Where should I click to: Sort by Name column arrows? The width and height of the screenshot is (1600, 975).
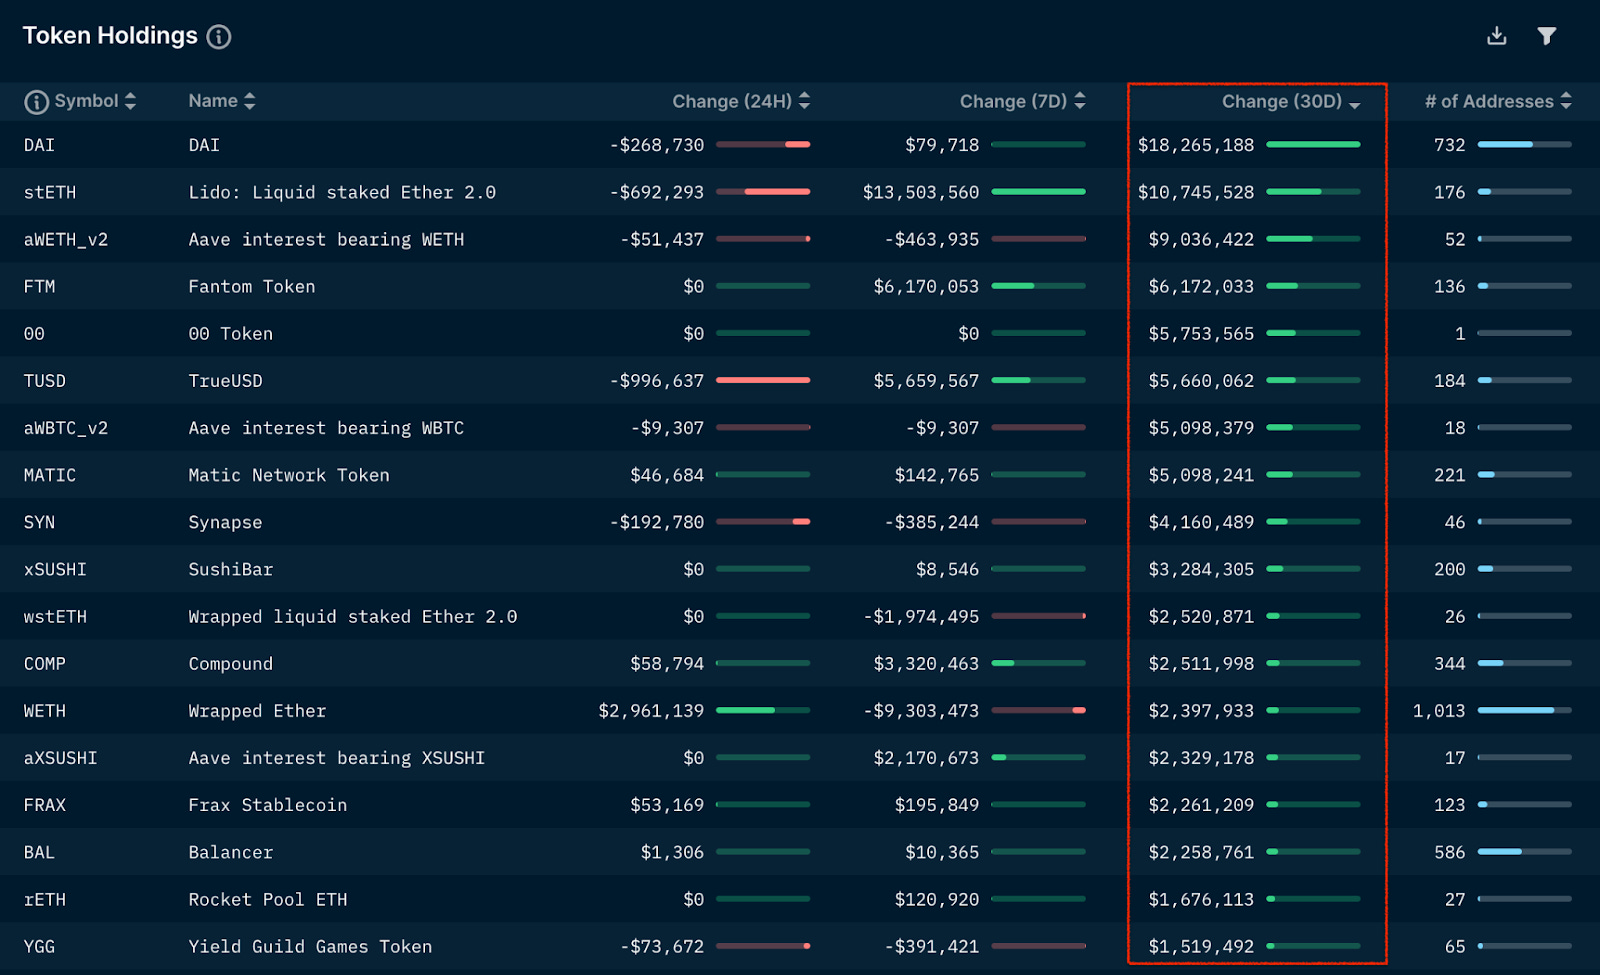250,101
